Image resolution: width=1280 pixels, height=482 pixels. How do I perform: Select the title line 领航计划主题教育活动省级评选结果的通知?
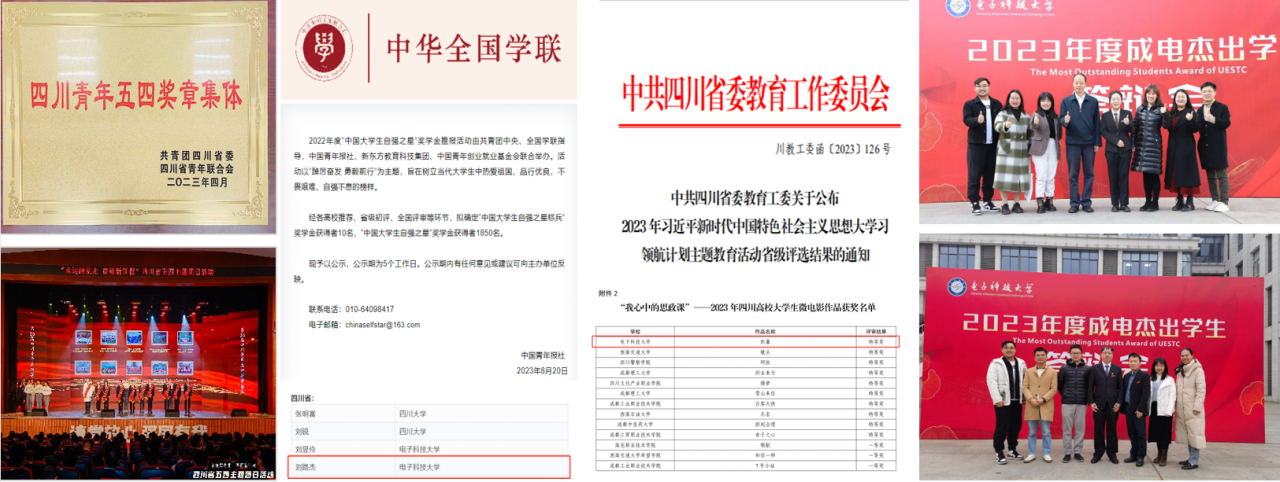(755, 254)
